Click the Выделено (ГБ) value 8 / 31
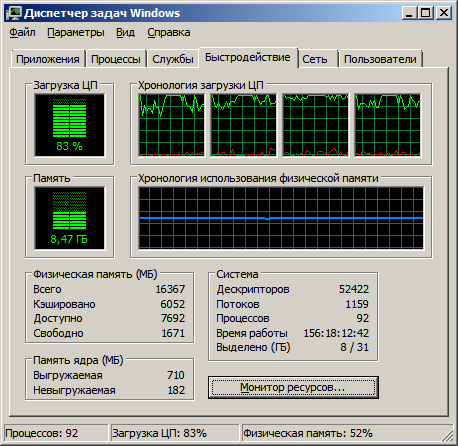This screenshot has width=458, height=446. 355,347
